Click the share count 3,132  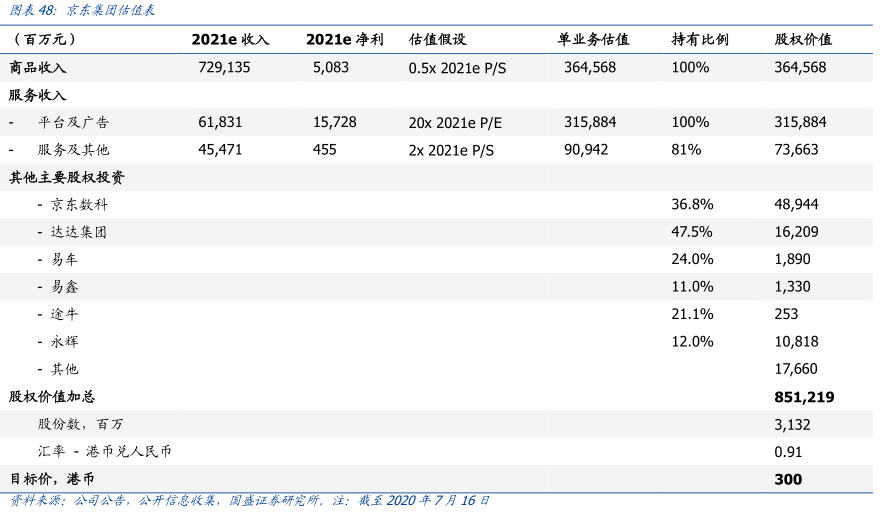click(x=792, y=424)
